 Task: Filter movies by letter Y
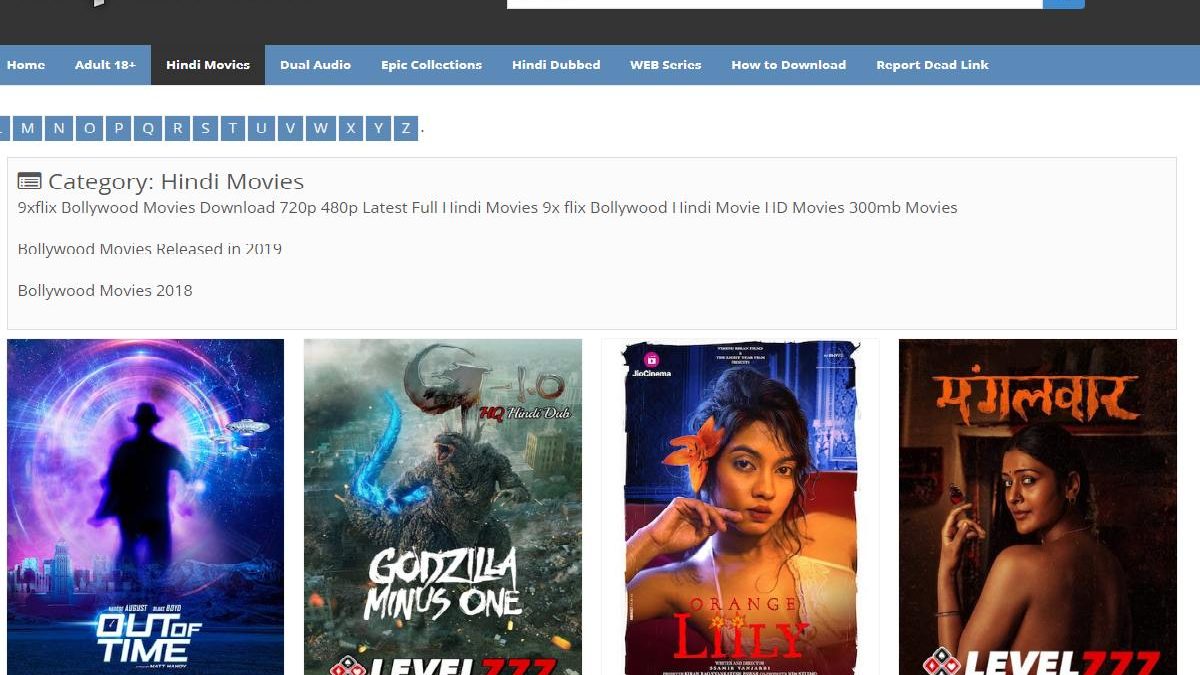[378, 128]
